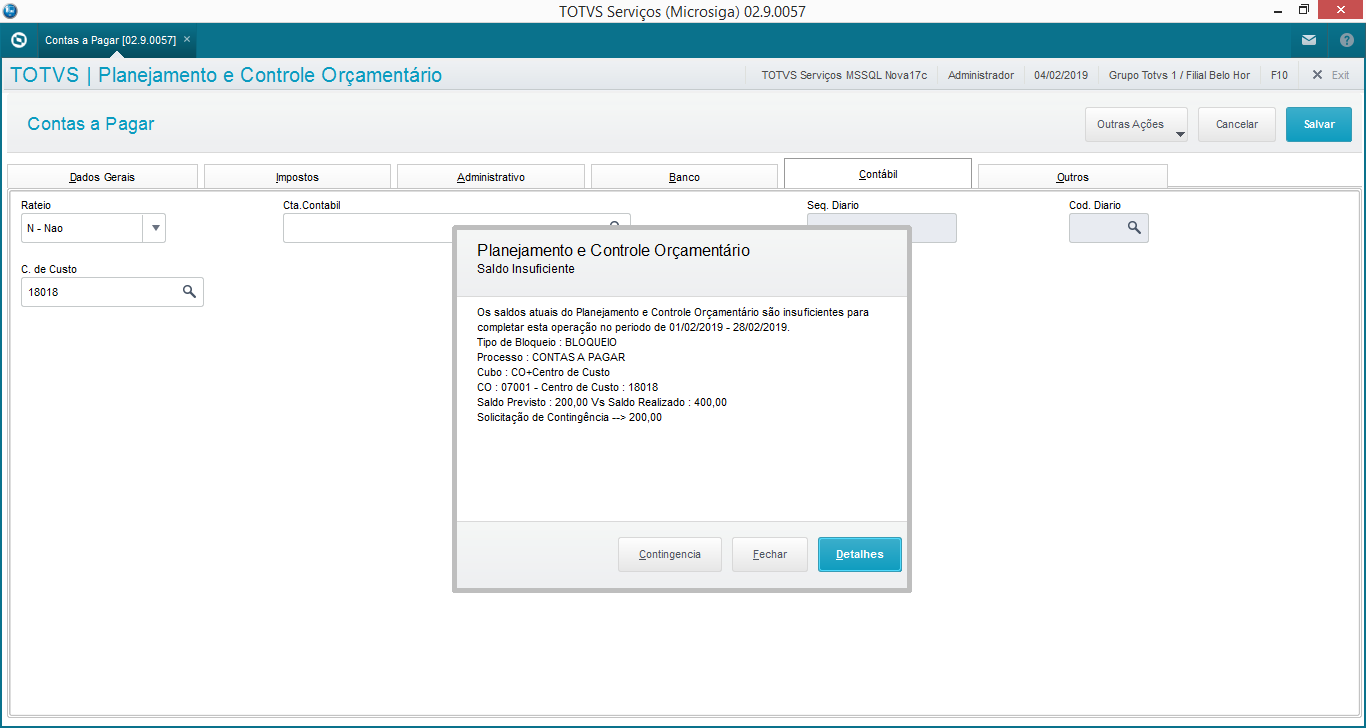Click Grupo Totvs 1 / Filial Belo Hor
The image size is (1366, 728).
point(1179,75)
